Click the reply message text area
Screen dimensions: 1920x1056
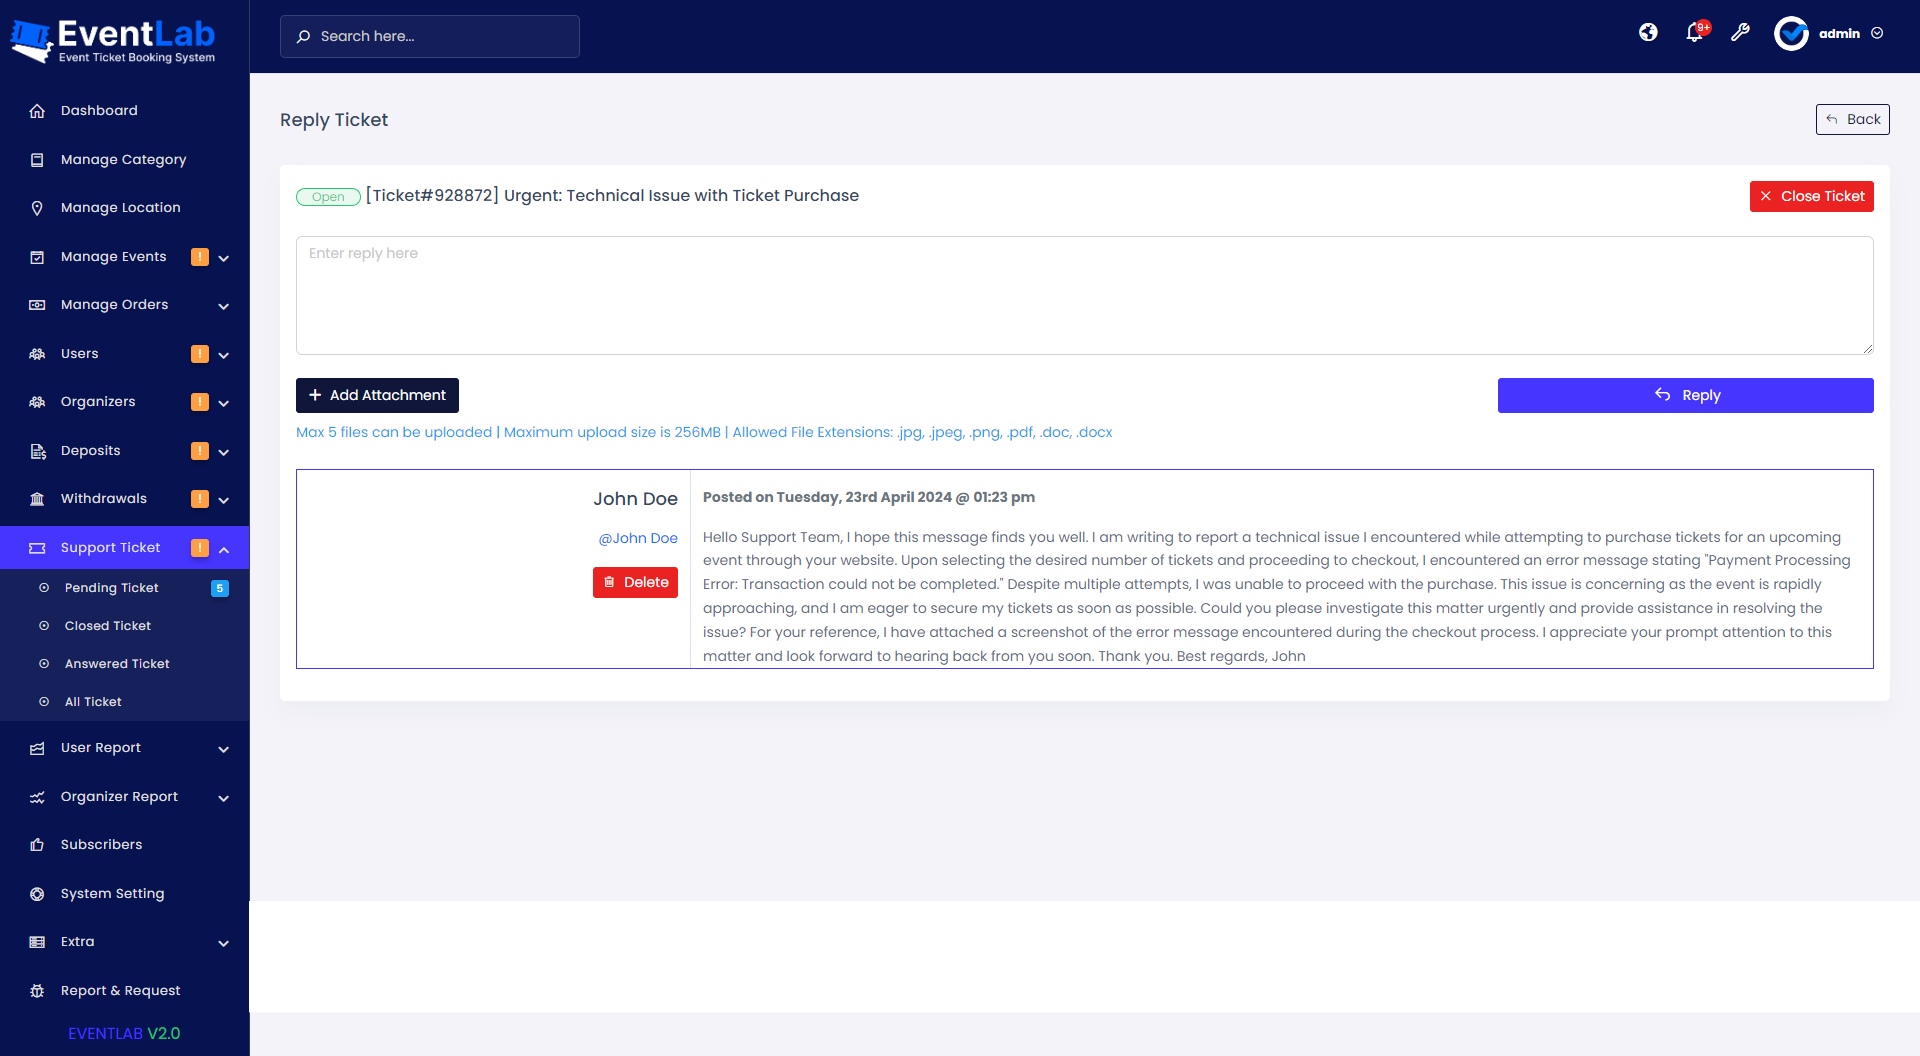(1084, 295)
